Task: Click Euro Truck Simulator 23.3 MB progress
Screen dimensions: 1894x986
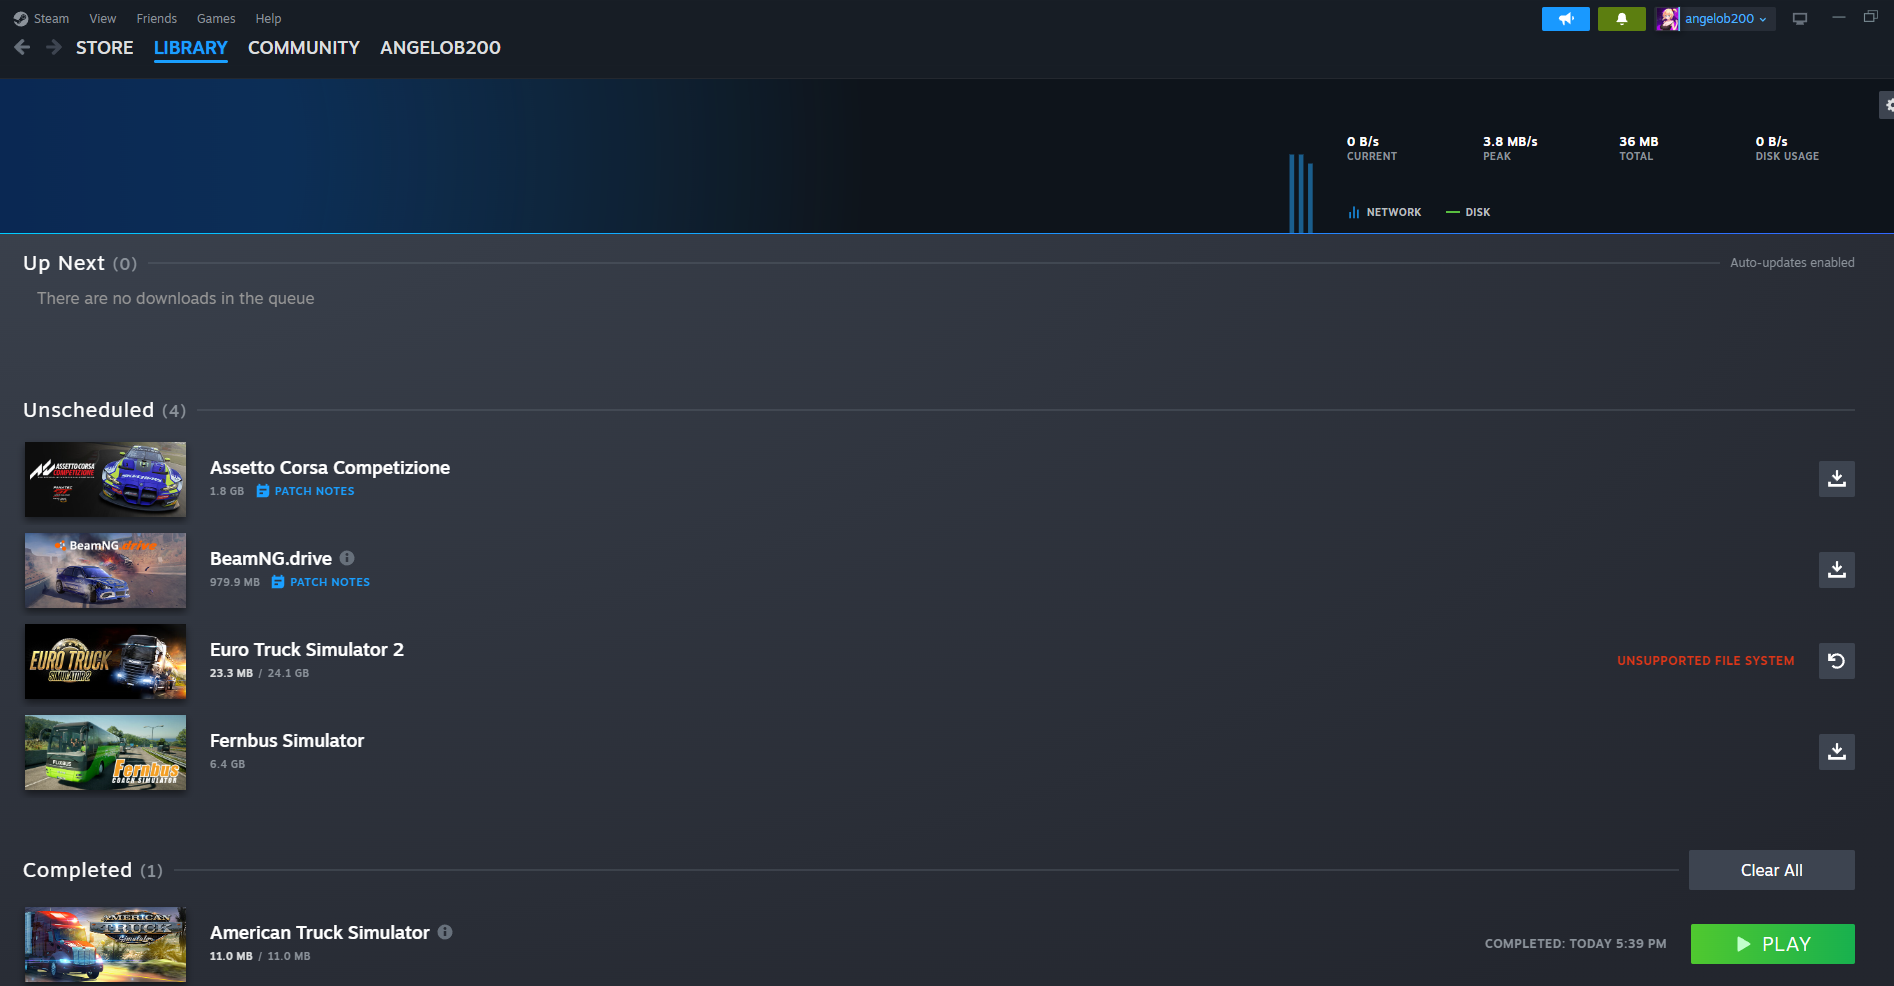Action: pos(231,673)
